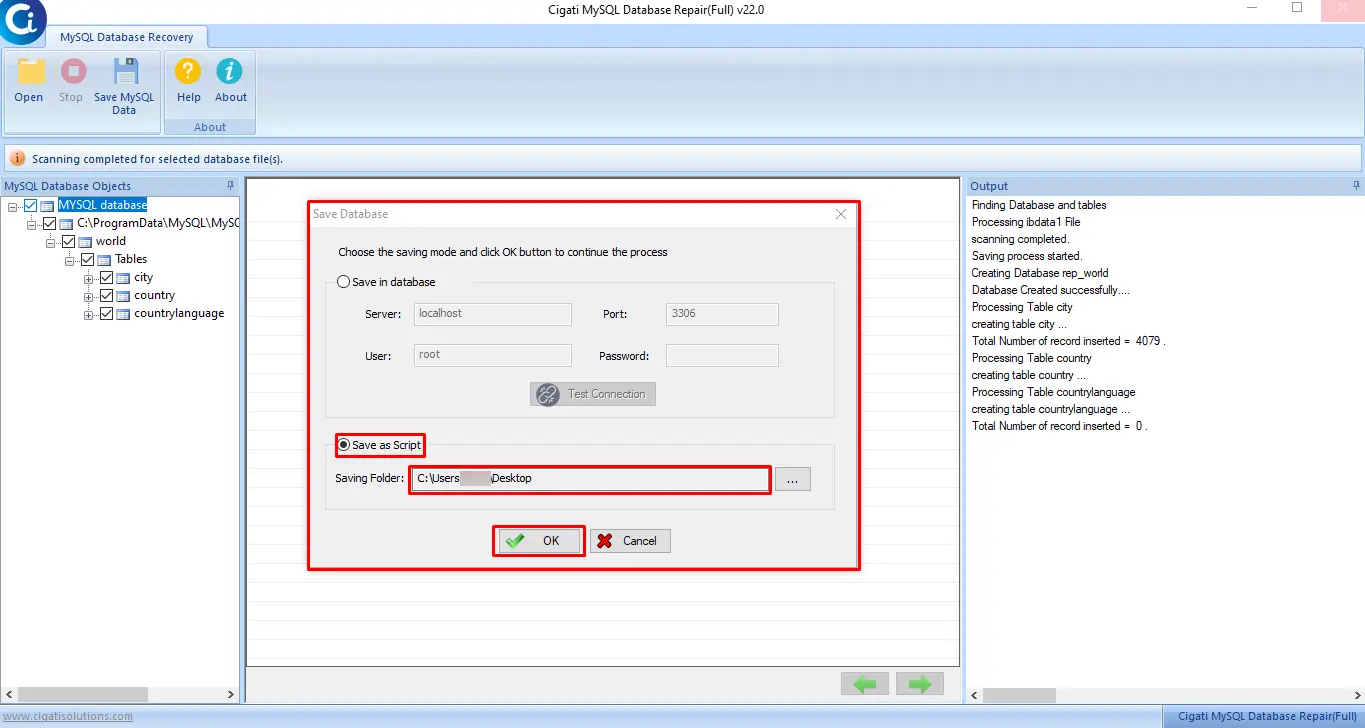1365x728 pixels.
Task: Expand the country table node
Action: click(x=89, y=296)
